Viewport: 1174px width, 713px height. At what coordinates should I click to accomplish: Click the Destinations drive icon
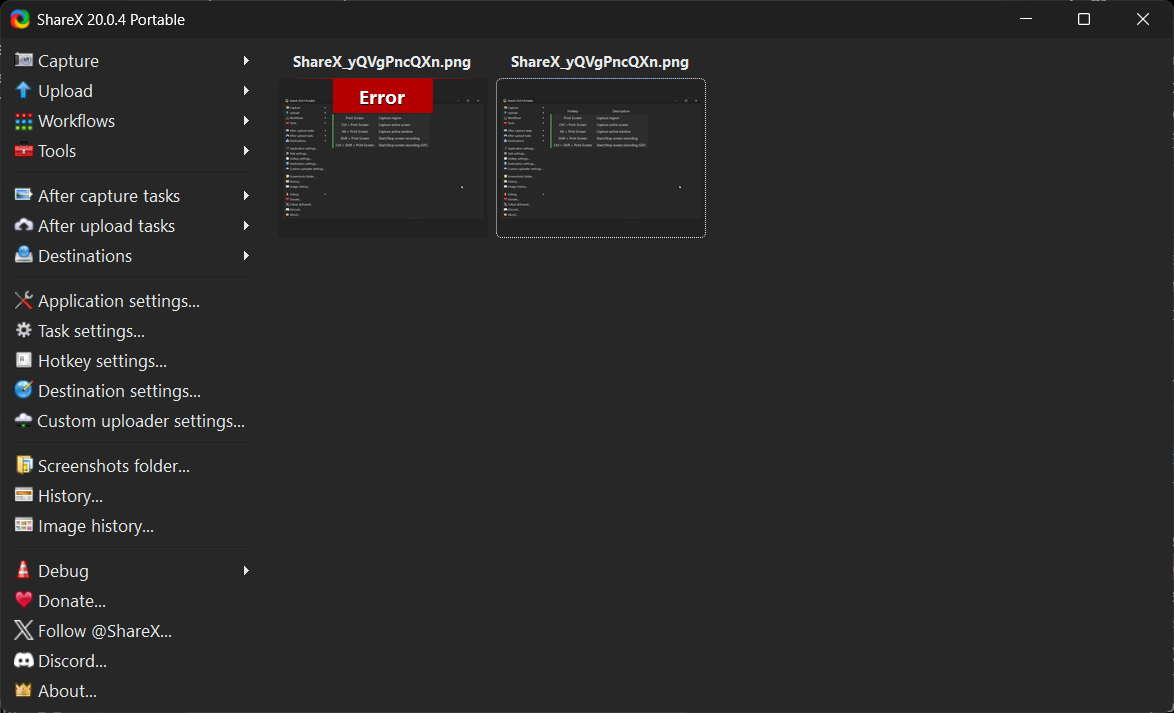24,255
